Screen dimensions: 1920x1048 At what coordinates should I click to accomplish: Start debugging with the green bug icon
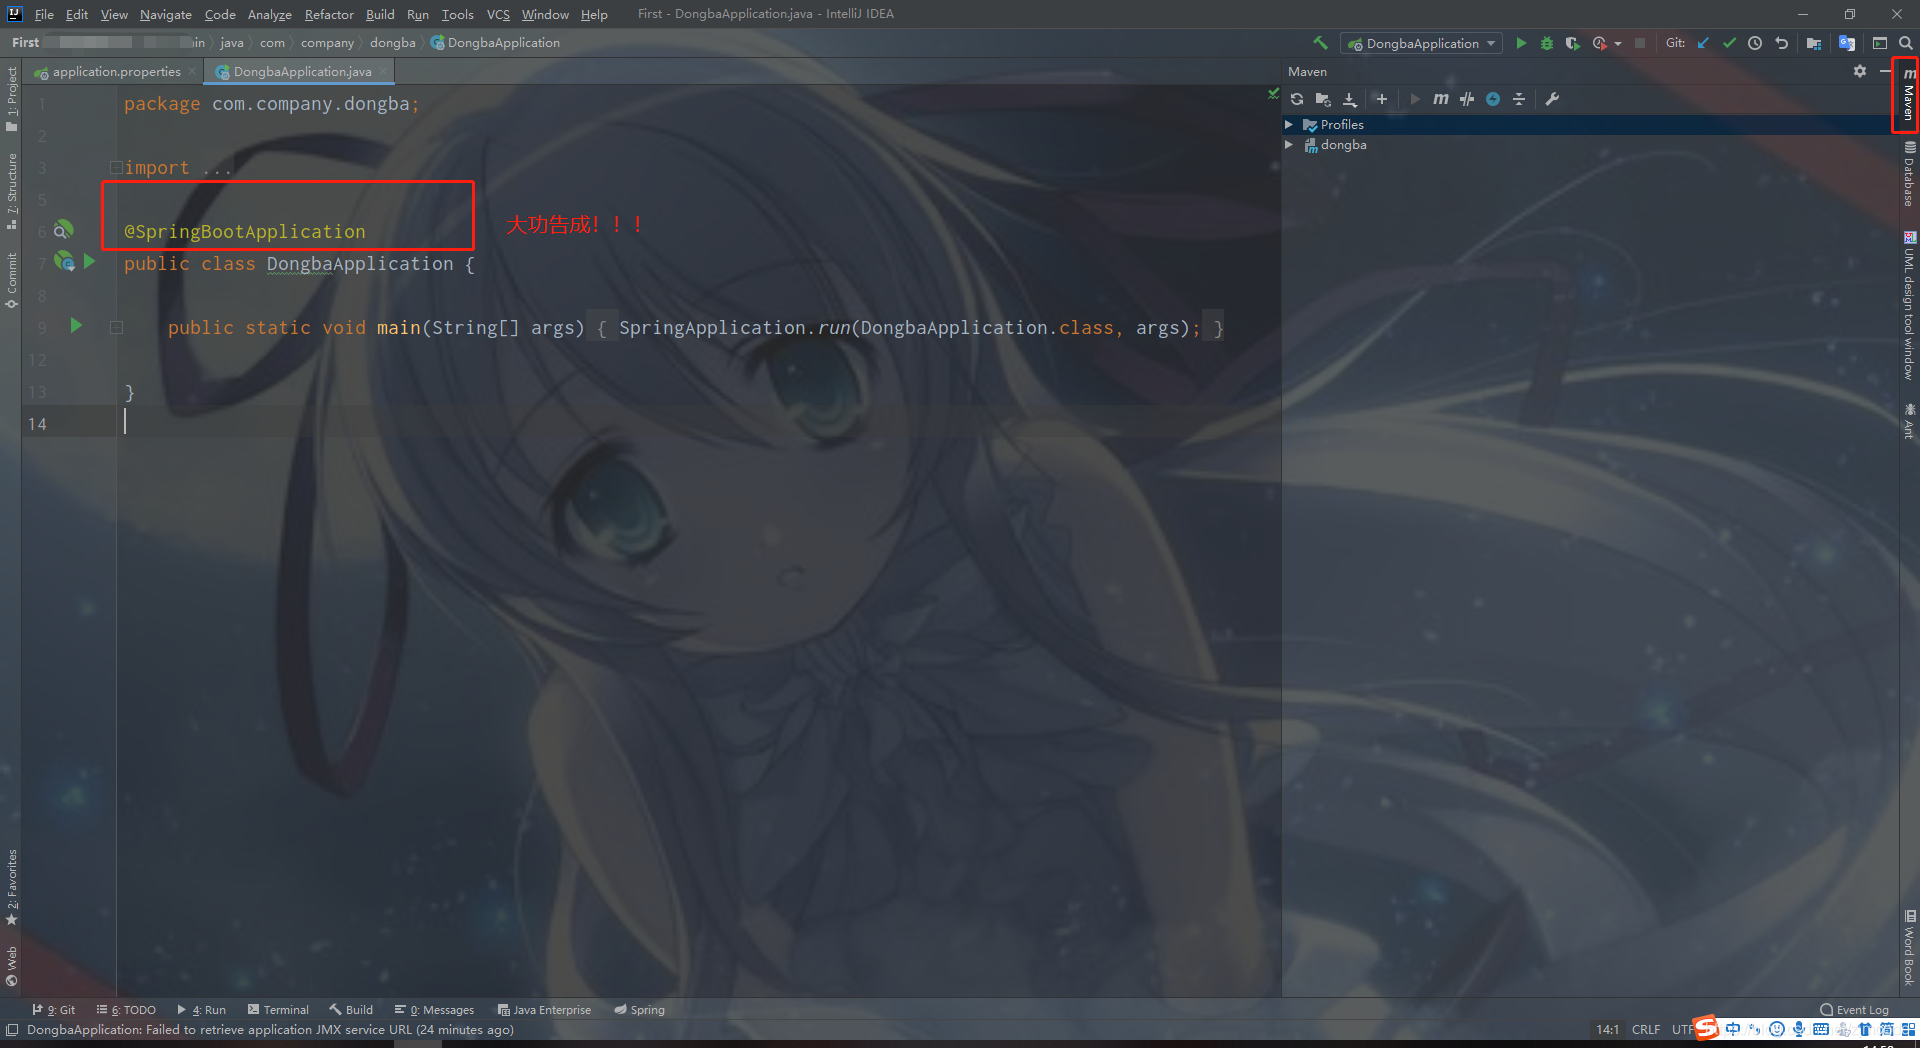tap(1547, 43)
